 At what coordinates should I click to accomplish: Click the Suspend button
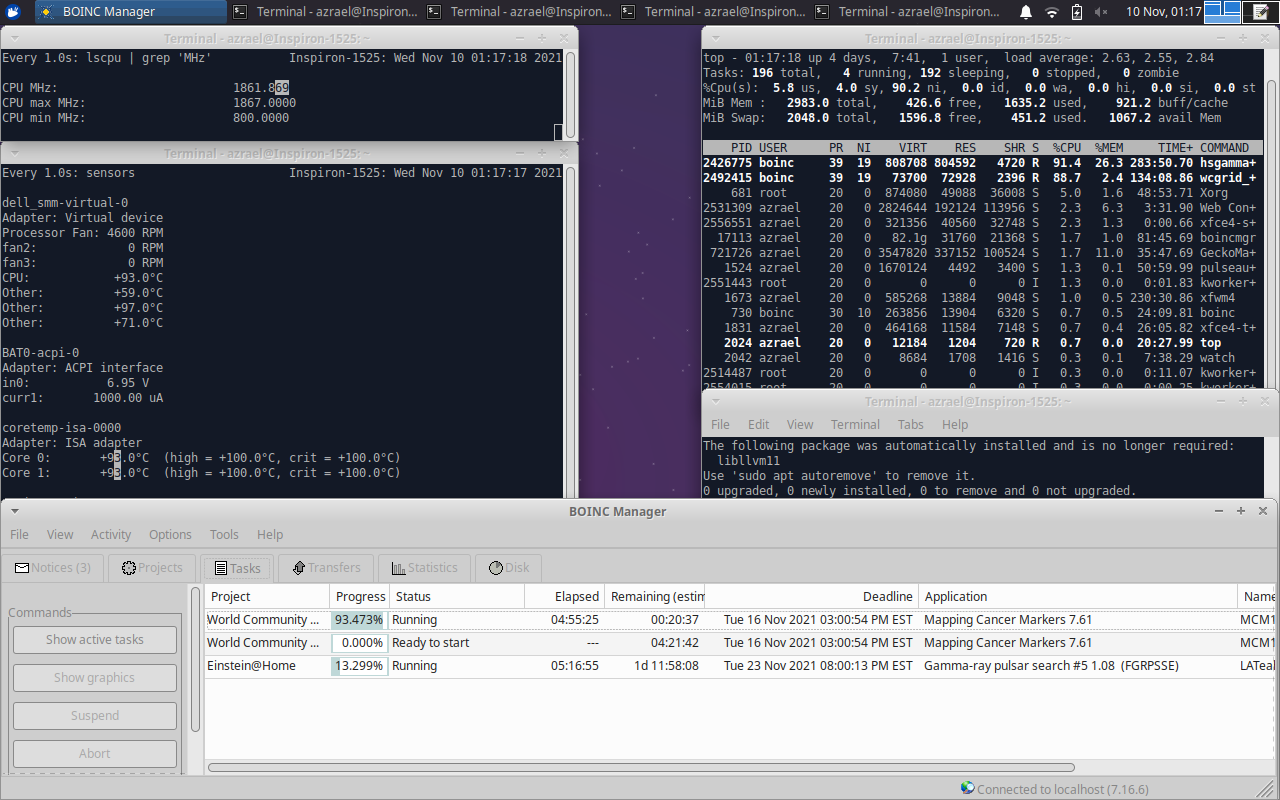pyautogui.click(x=95, y=716)
